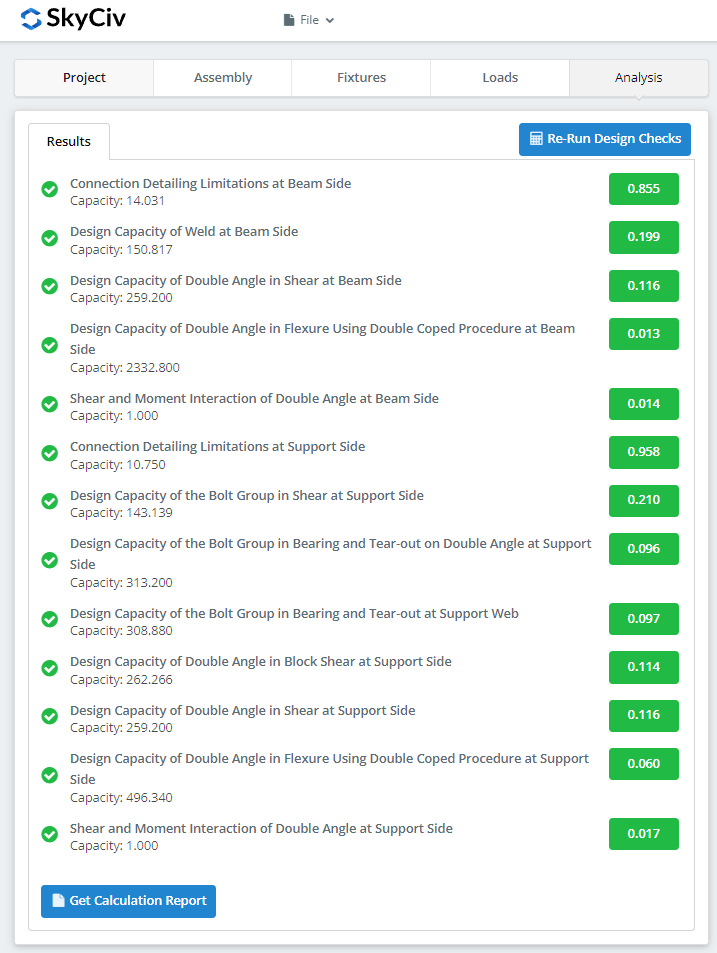Viewport: 717px width, 953px height.
Task: Switch to the Project tab
Action: (x=84, y=78)
